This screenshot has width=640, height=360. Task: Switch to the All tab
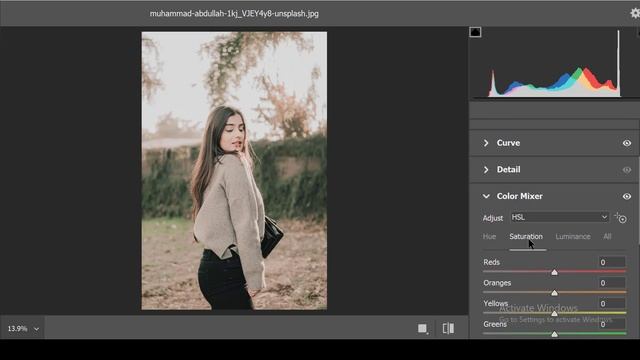pyautogui.click(x=607, y=236)
